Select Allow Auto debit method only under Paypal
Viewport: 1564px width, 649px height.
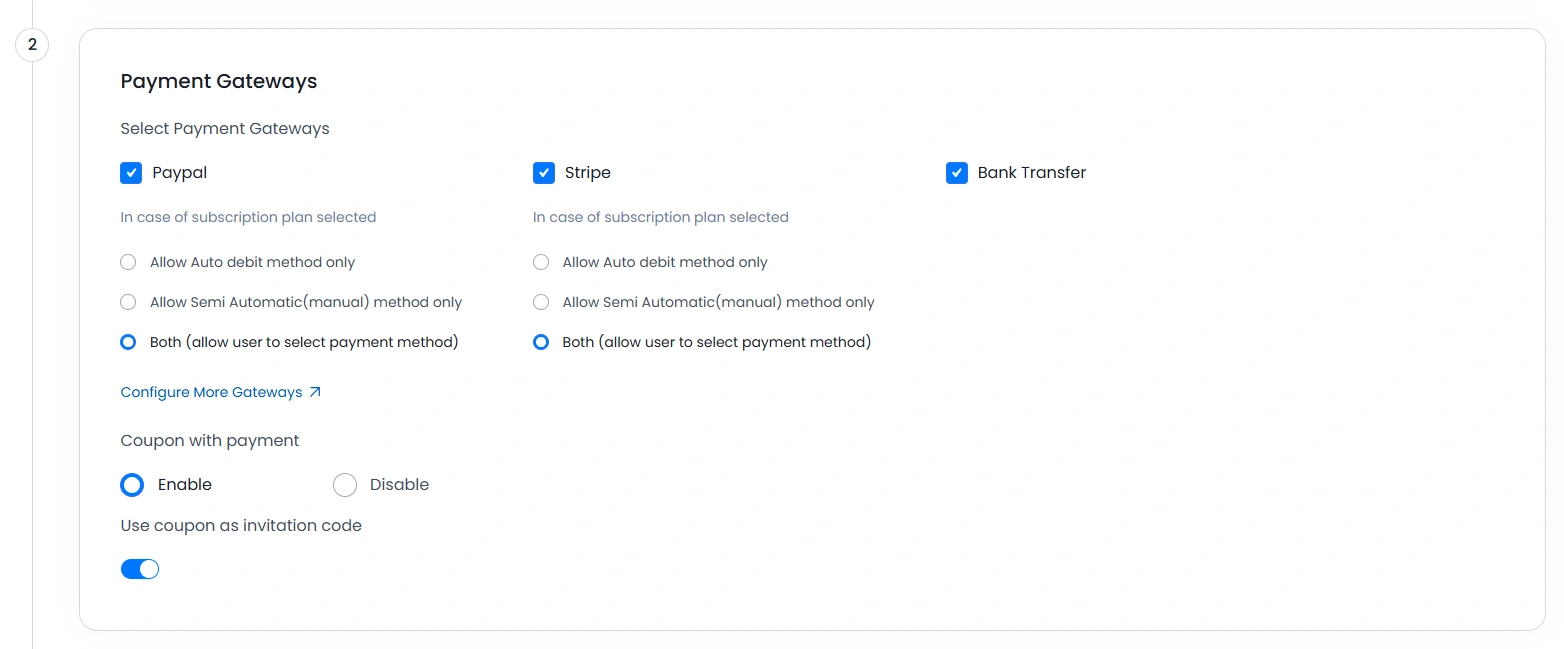point(128,262)
